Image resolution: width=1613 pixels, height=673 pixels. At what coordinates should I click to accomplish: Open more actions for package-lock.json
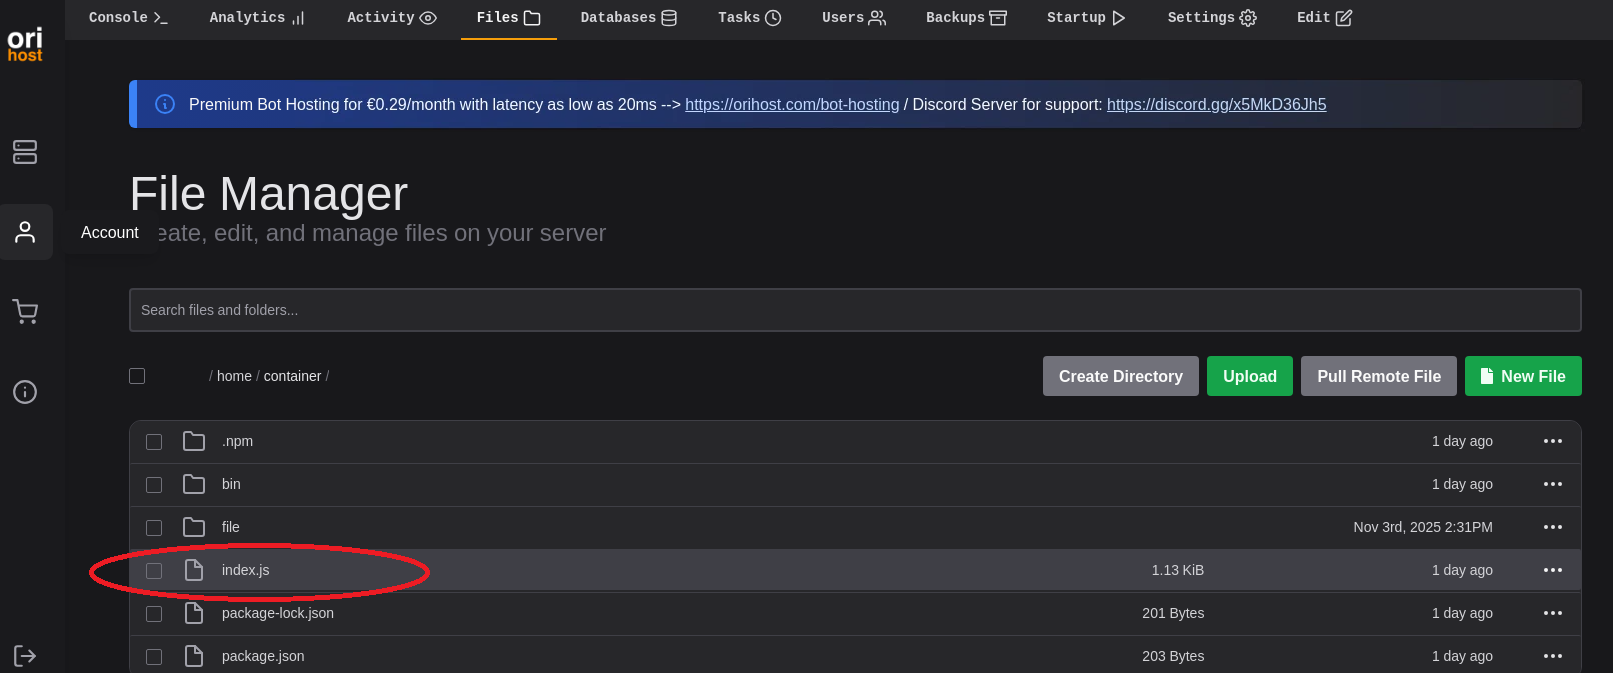1552,613
